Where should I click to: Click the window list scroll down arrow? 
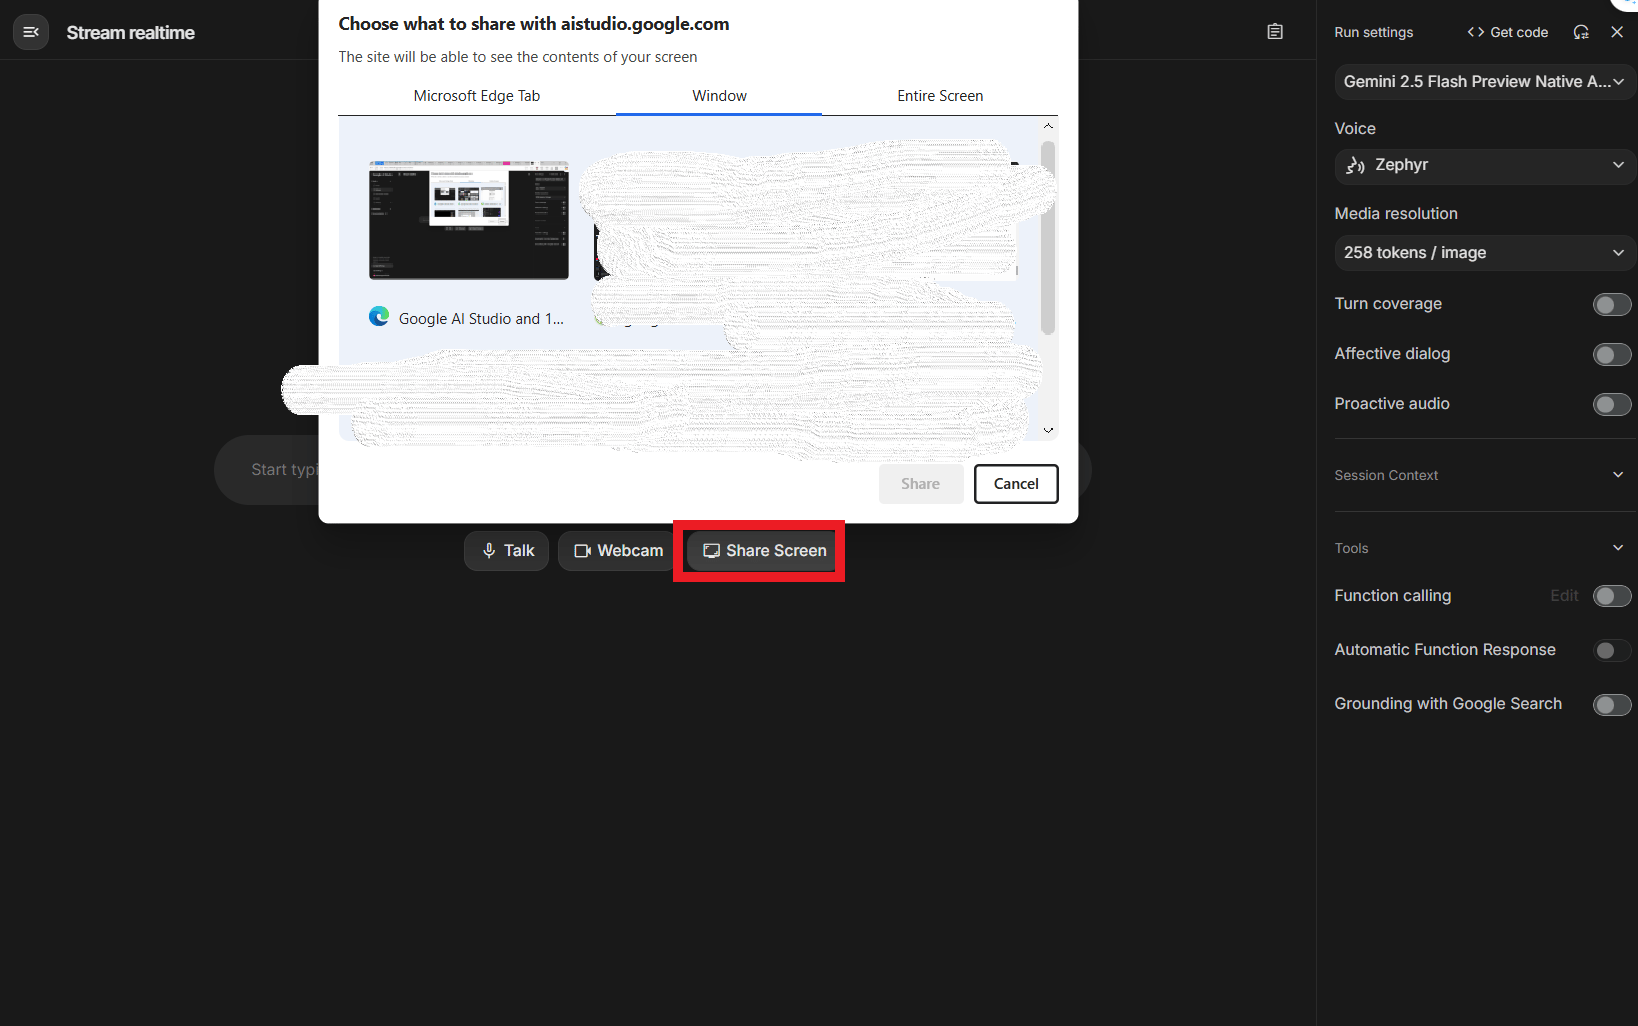tap(1048, 430)
